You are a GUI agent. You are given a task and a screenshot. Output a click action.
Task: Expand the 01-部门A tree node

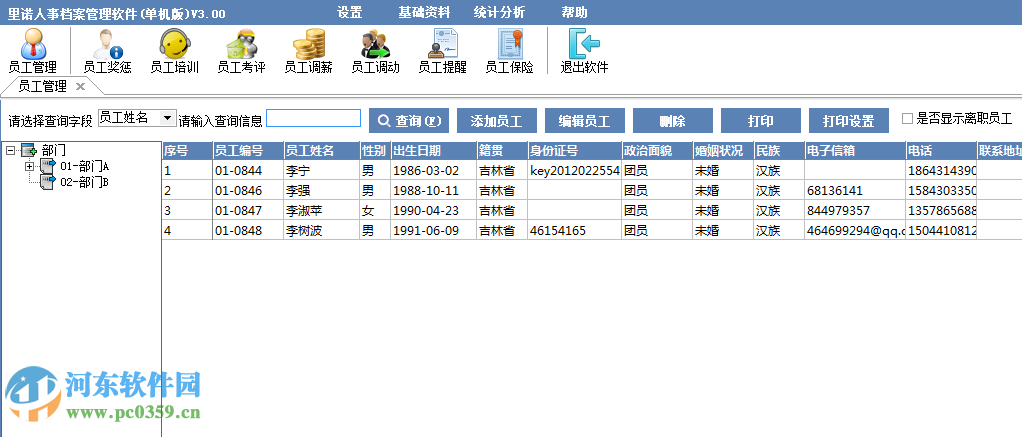coord(29,167)
